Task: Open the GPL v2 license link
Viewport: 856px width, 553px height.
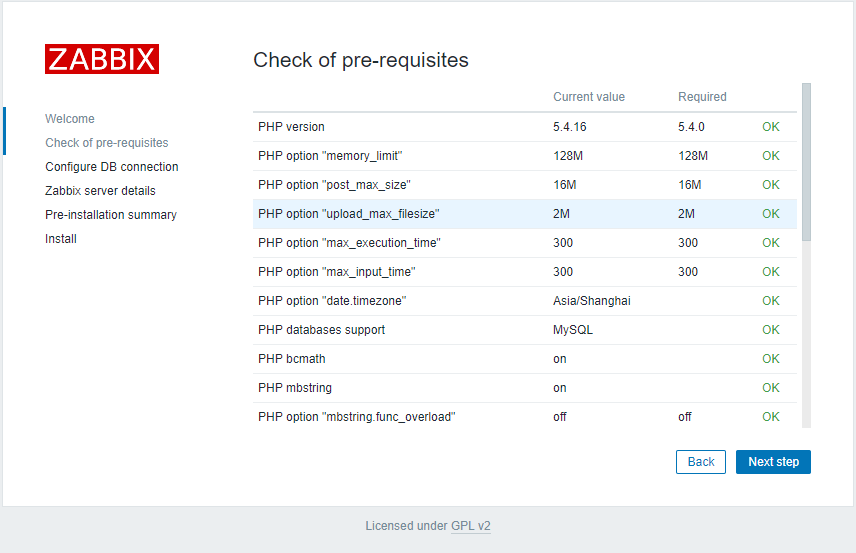Action: (471, 526)
